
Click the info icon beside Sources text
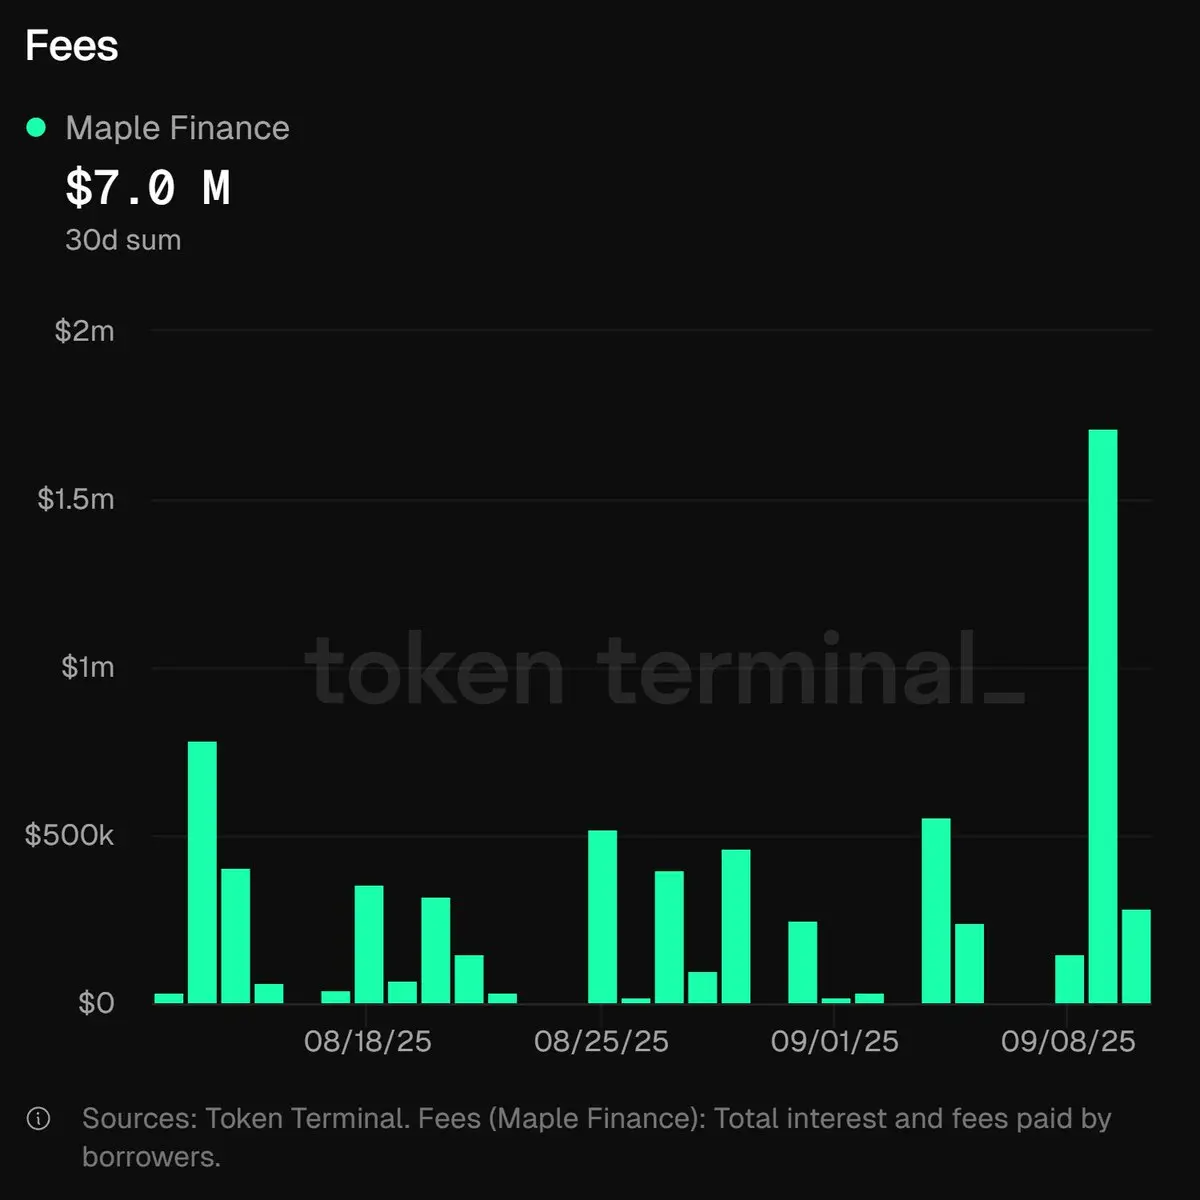(x=39, y=1119)
